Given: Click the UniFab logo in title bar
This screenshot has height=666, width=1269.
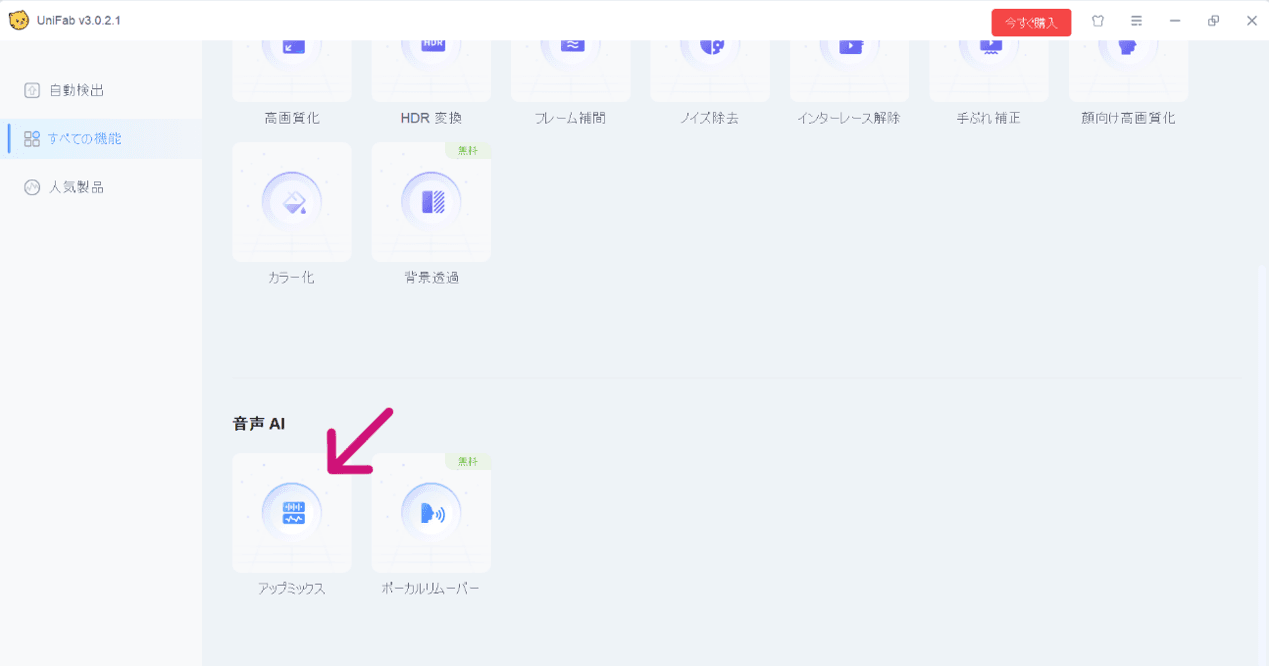Looking at the screenshot, I should tap(19, 21).
